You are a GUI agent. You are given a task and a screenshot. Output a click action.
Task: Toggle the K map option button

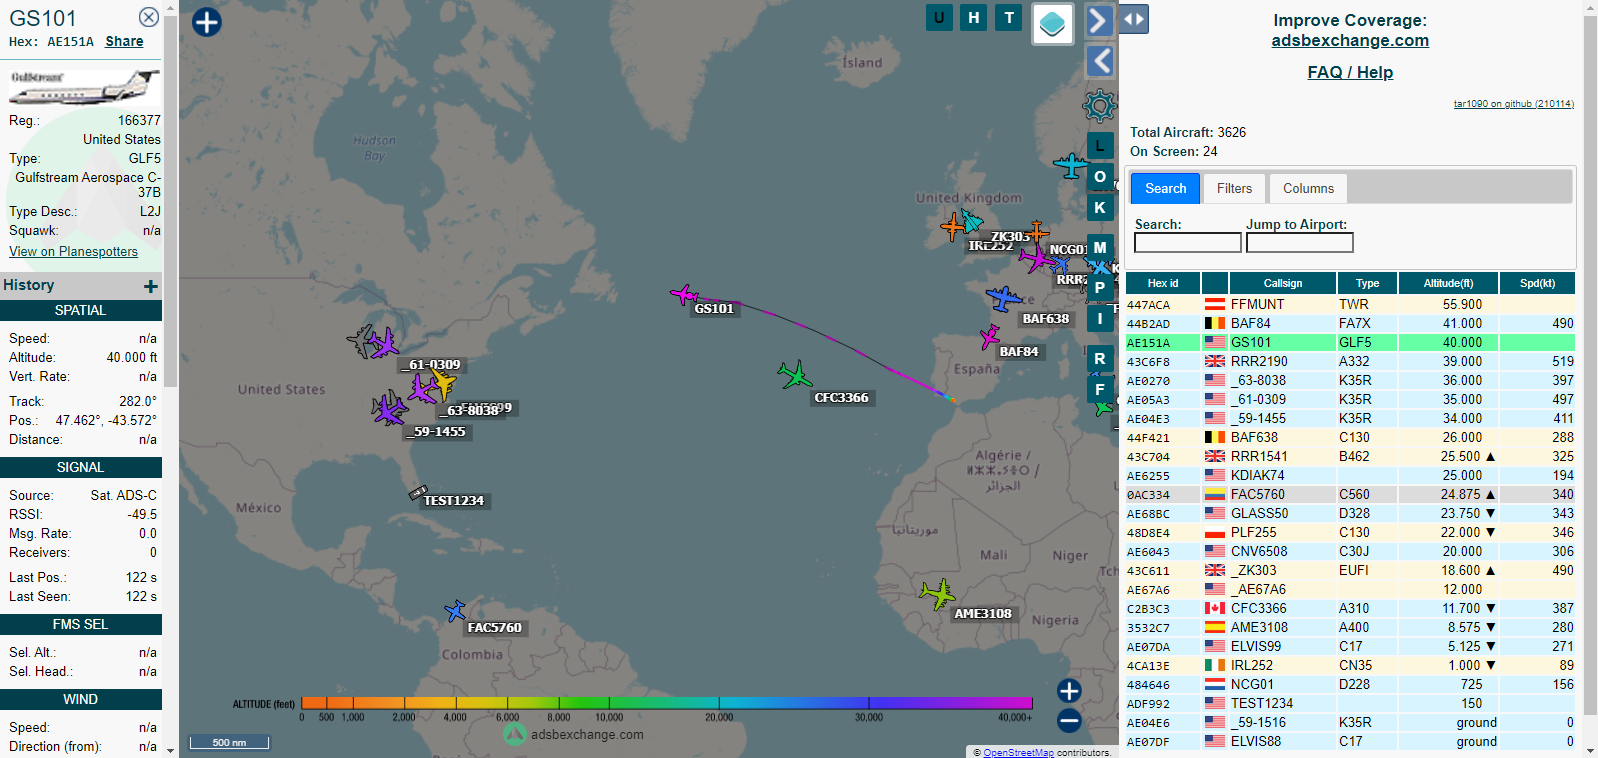point(1100,208)
